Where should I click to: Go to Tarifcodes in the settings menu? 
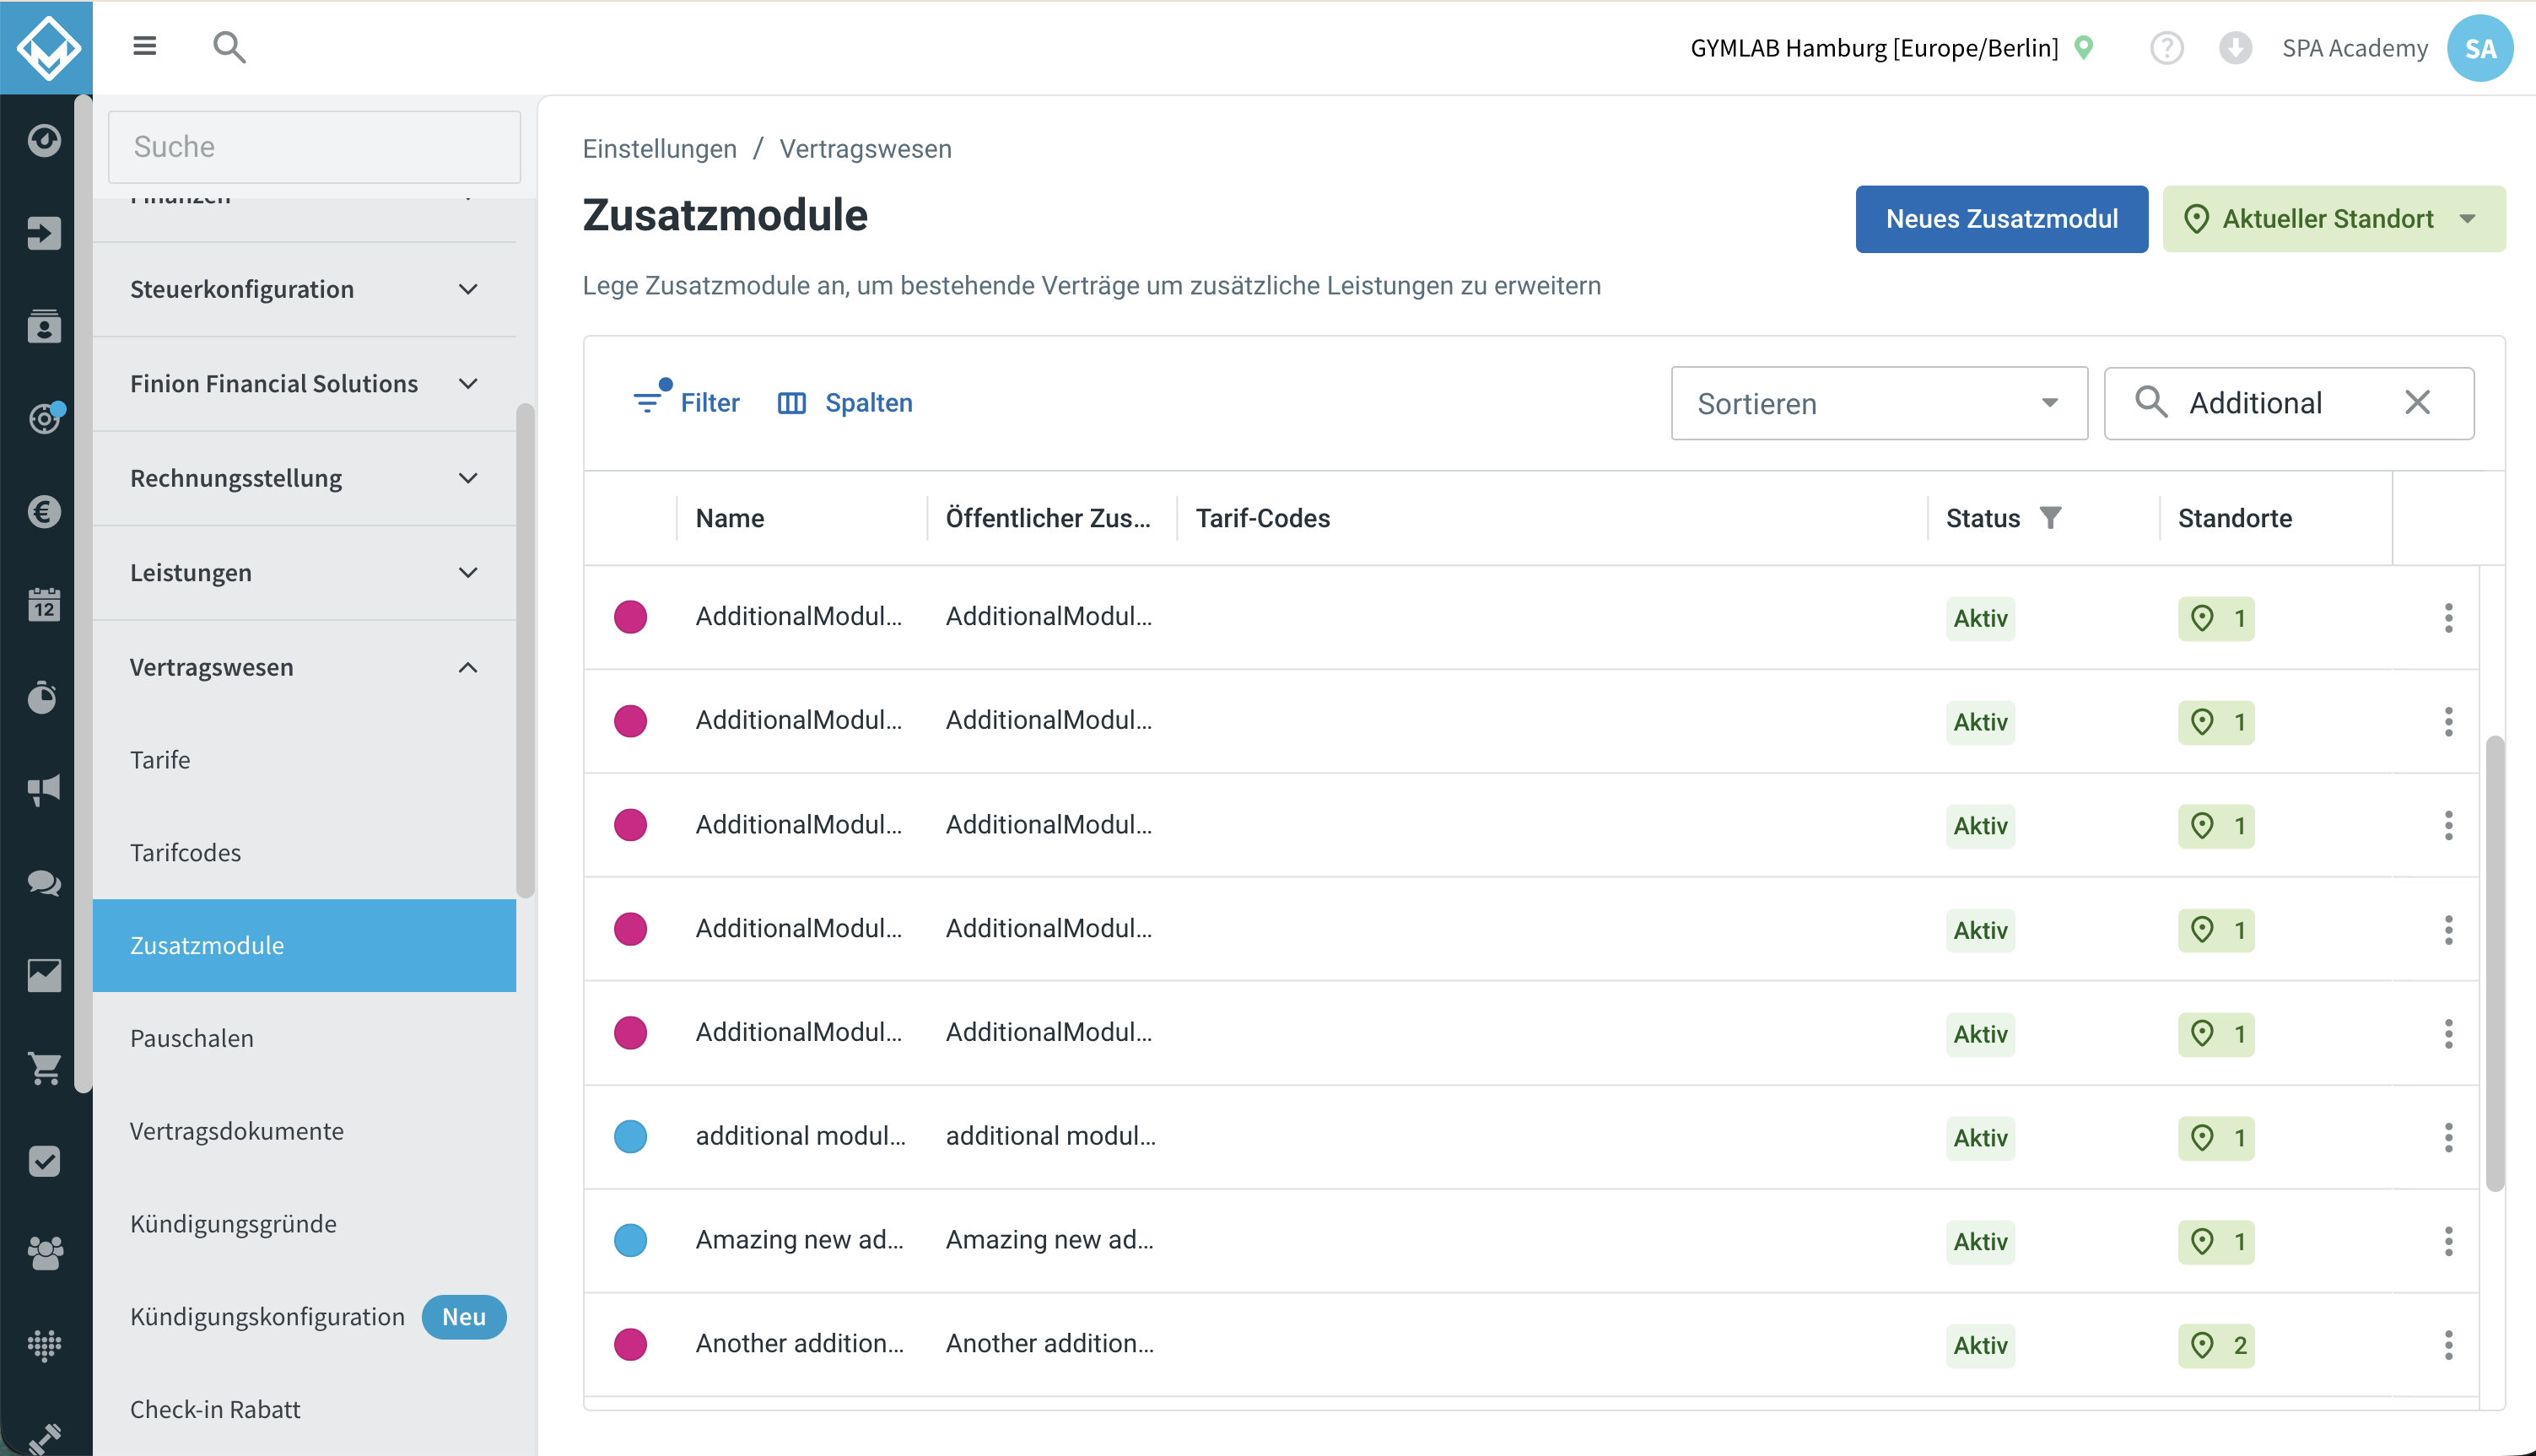[304, 853]
